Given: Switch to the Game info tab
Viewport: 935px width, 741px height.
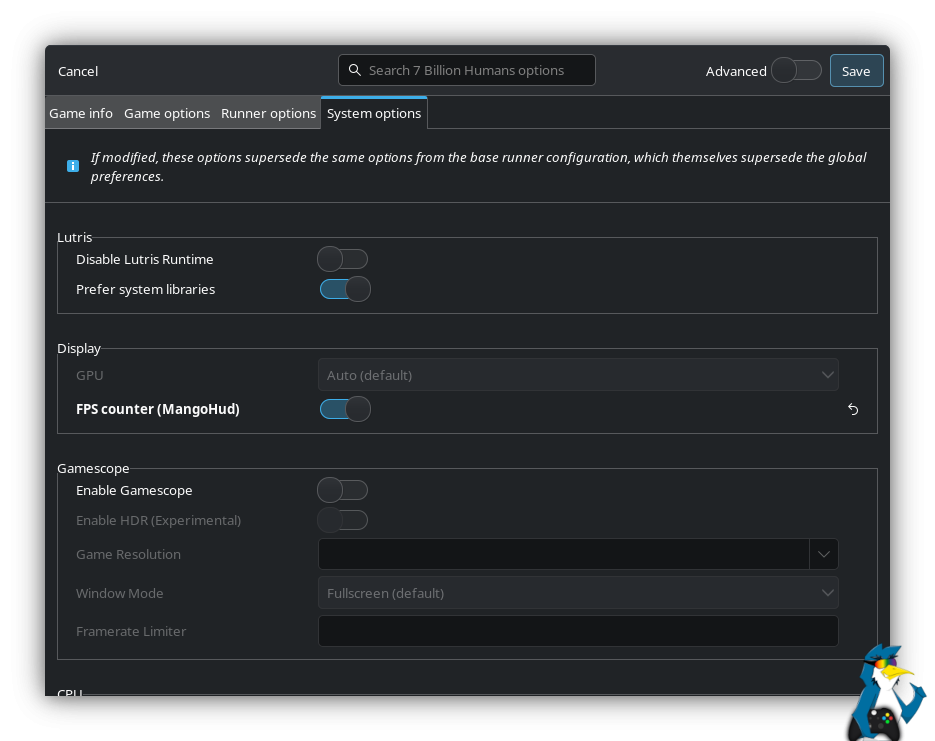Looking at the screenshot, I should (81, 113).
